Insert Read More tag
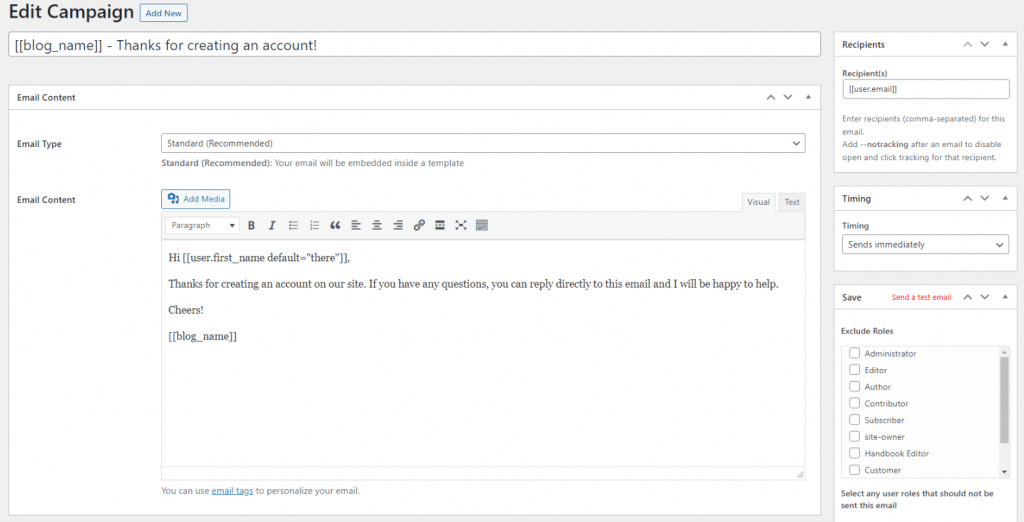The image size is (1024, 522). (440, 225)
